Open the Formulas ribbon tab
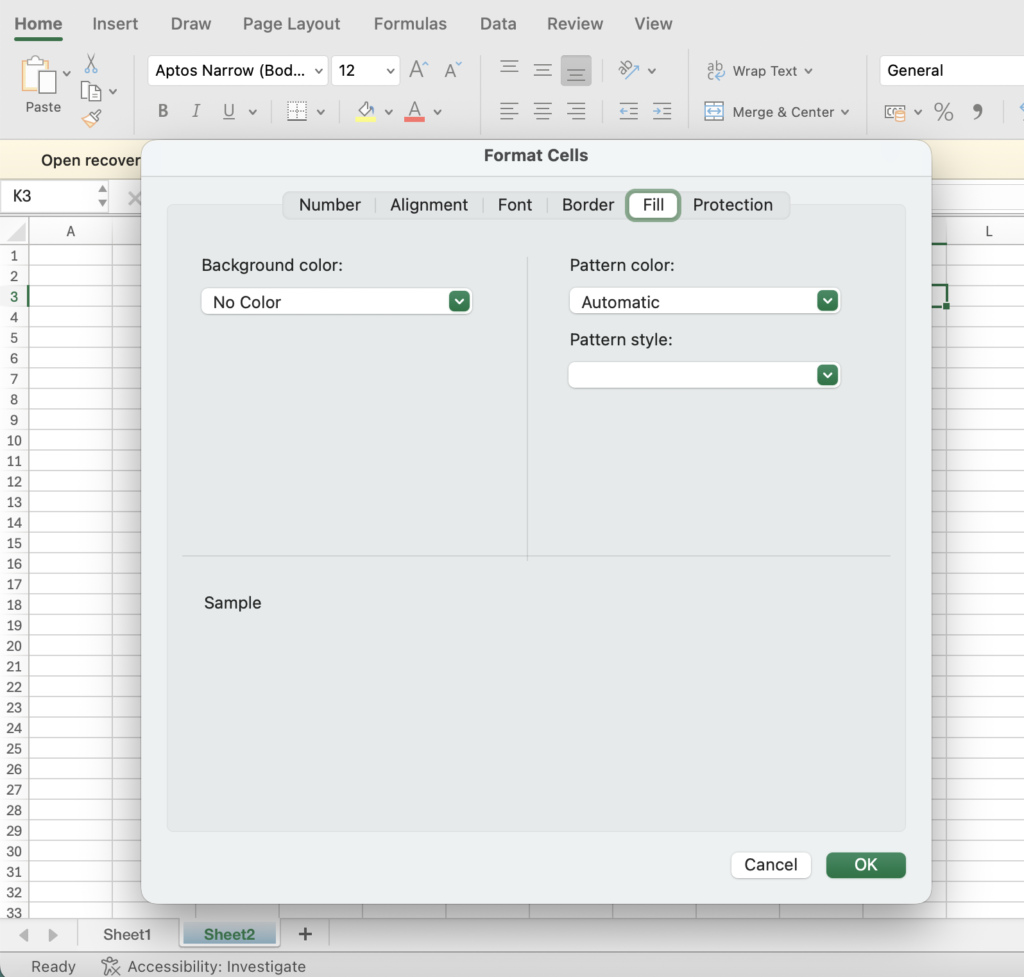 point(410,23)
